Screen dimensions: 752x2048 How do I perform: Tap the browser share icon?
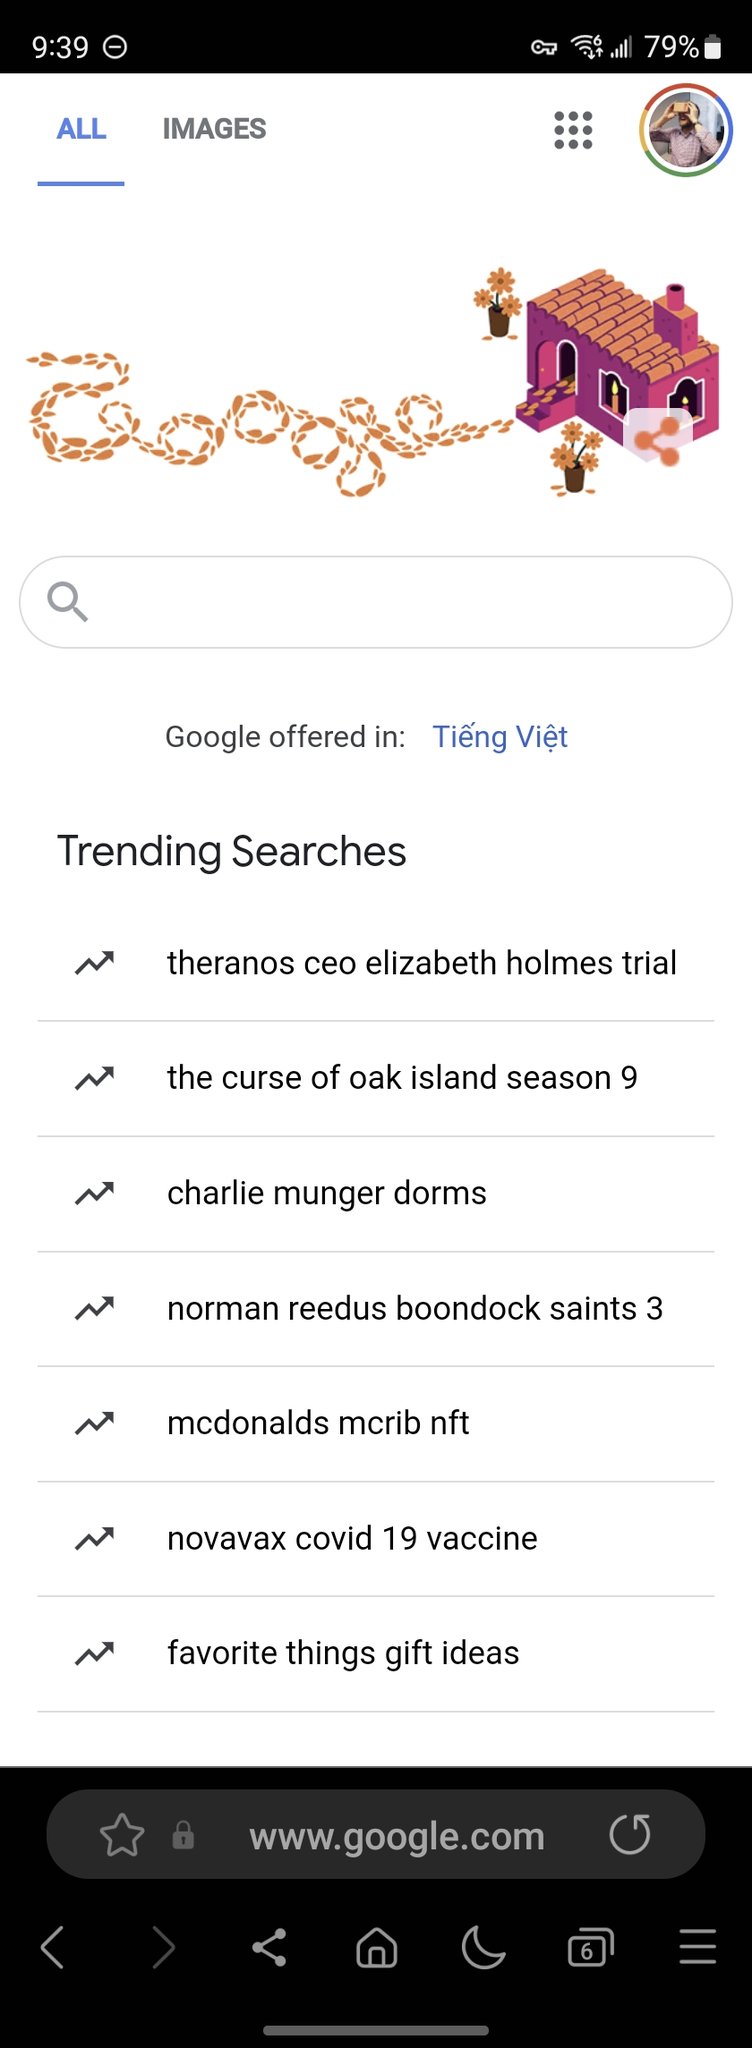[x=269, y=1948]
